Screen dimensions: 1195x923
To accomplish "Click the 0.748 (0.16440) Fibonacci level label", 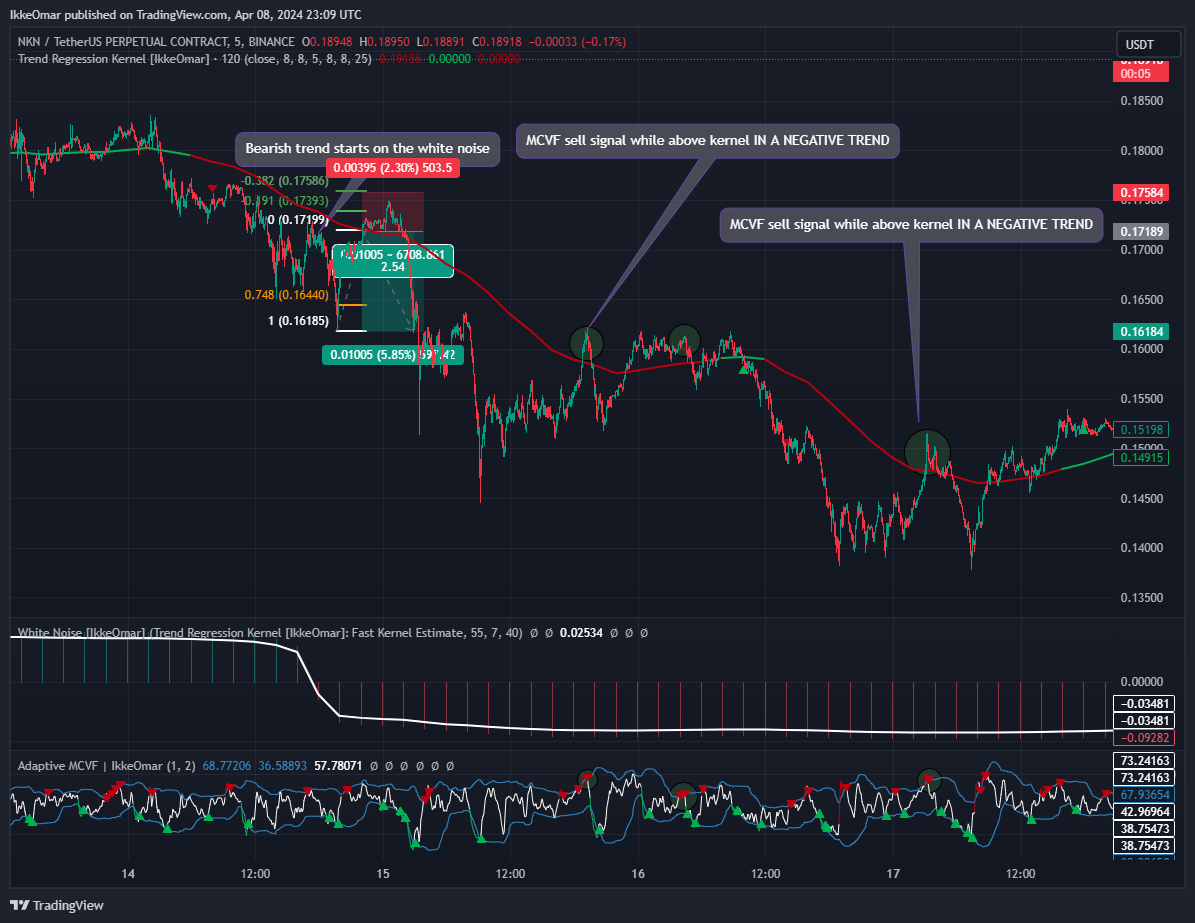I will (x=287, y=295).
